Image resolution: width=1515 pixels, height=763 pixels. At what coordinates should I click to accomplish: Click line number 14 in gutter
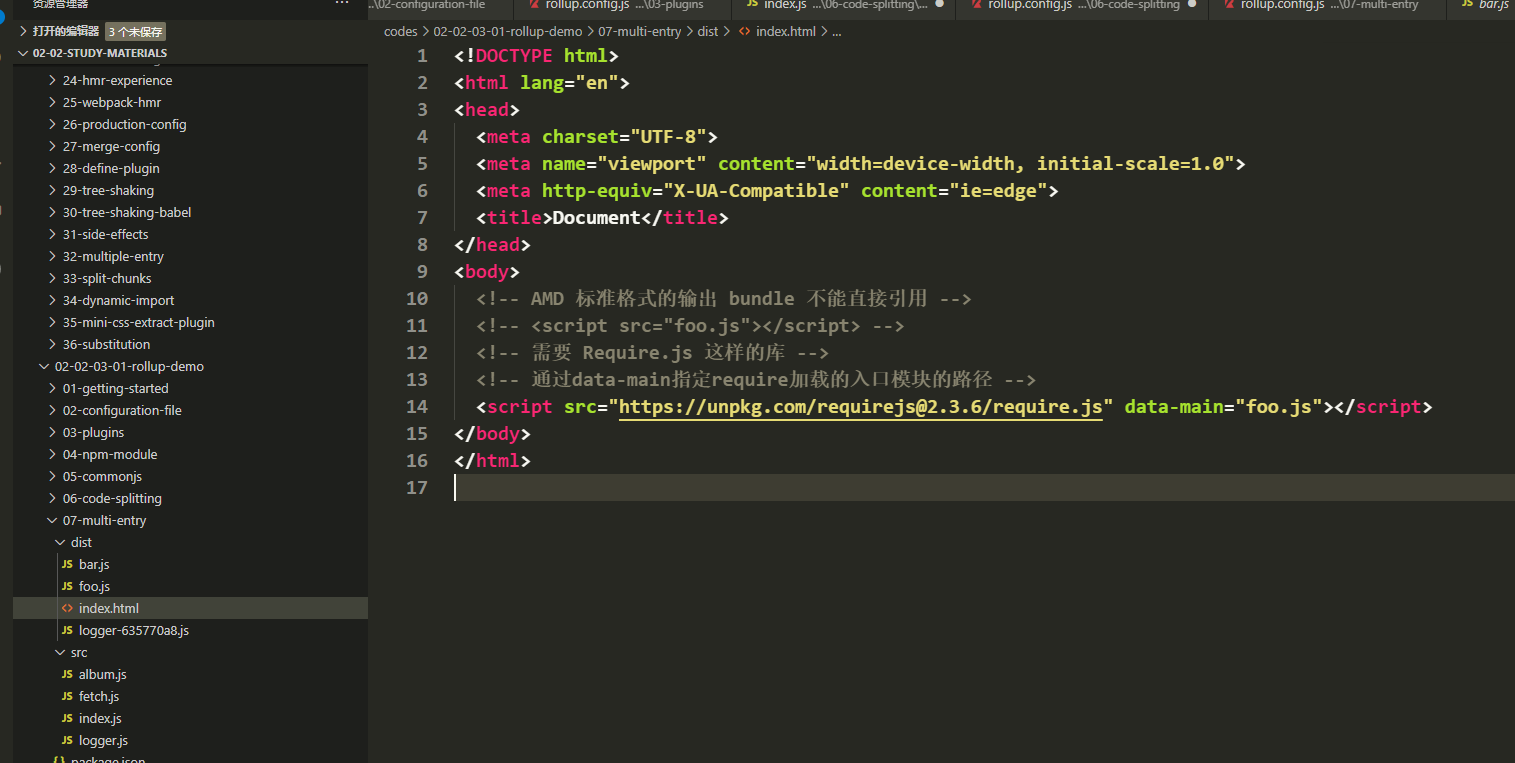(417, 407)
